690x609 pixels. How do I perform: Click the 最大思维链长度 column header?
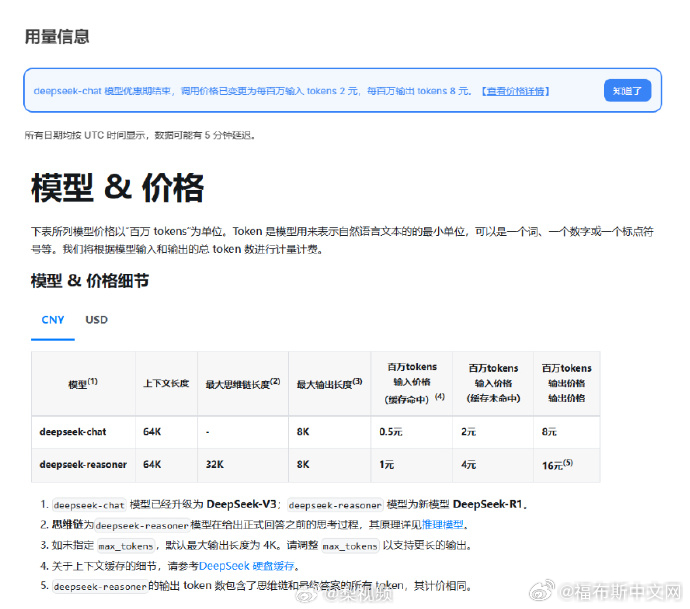click(x=243, y=384)
